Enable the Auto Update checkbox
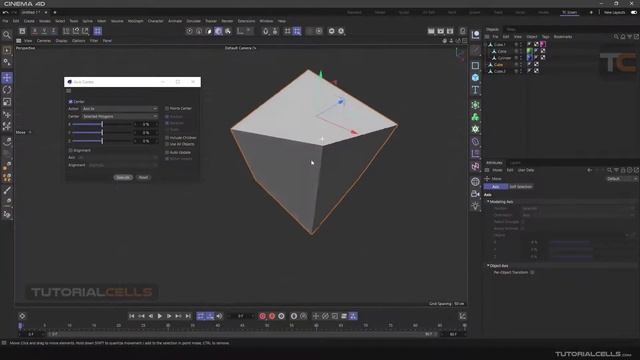 point(167,152)
